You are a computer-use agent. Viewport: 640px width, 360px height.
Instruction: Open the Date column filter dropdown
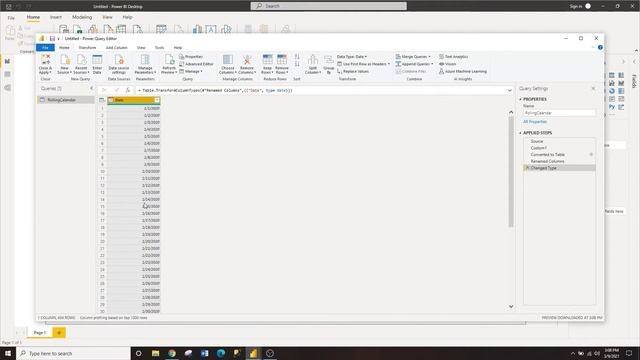tap(157, 100)
